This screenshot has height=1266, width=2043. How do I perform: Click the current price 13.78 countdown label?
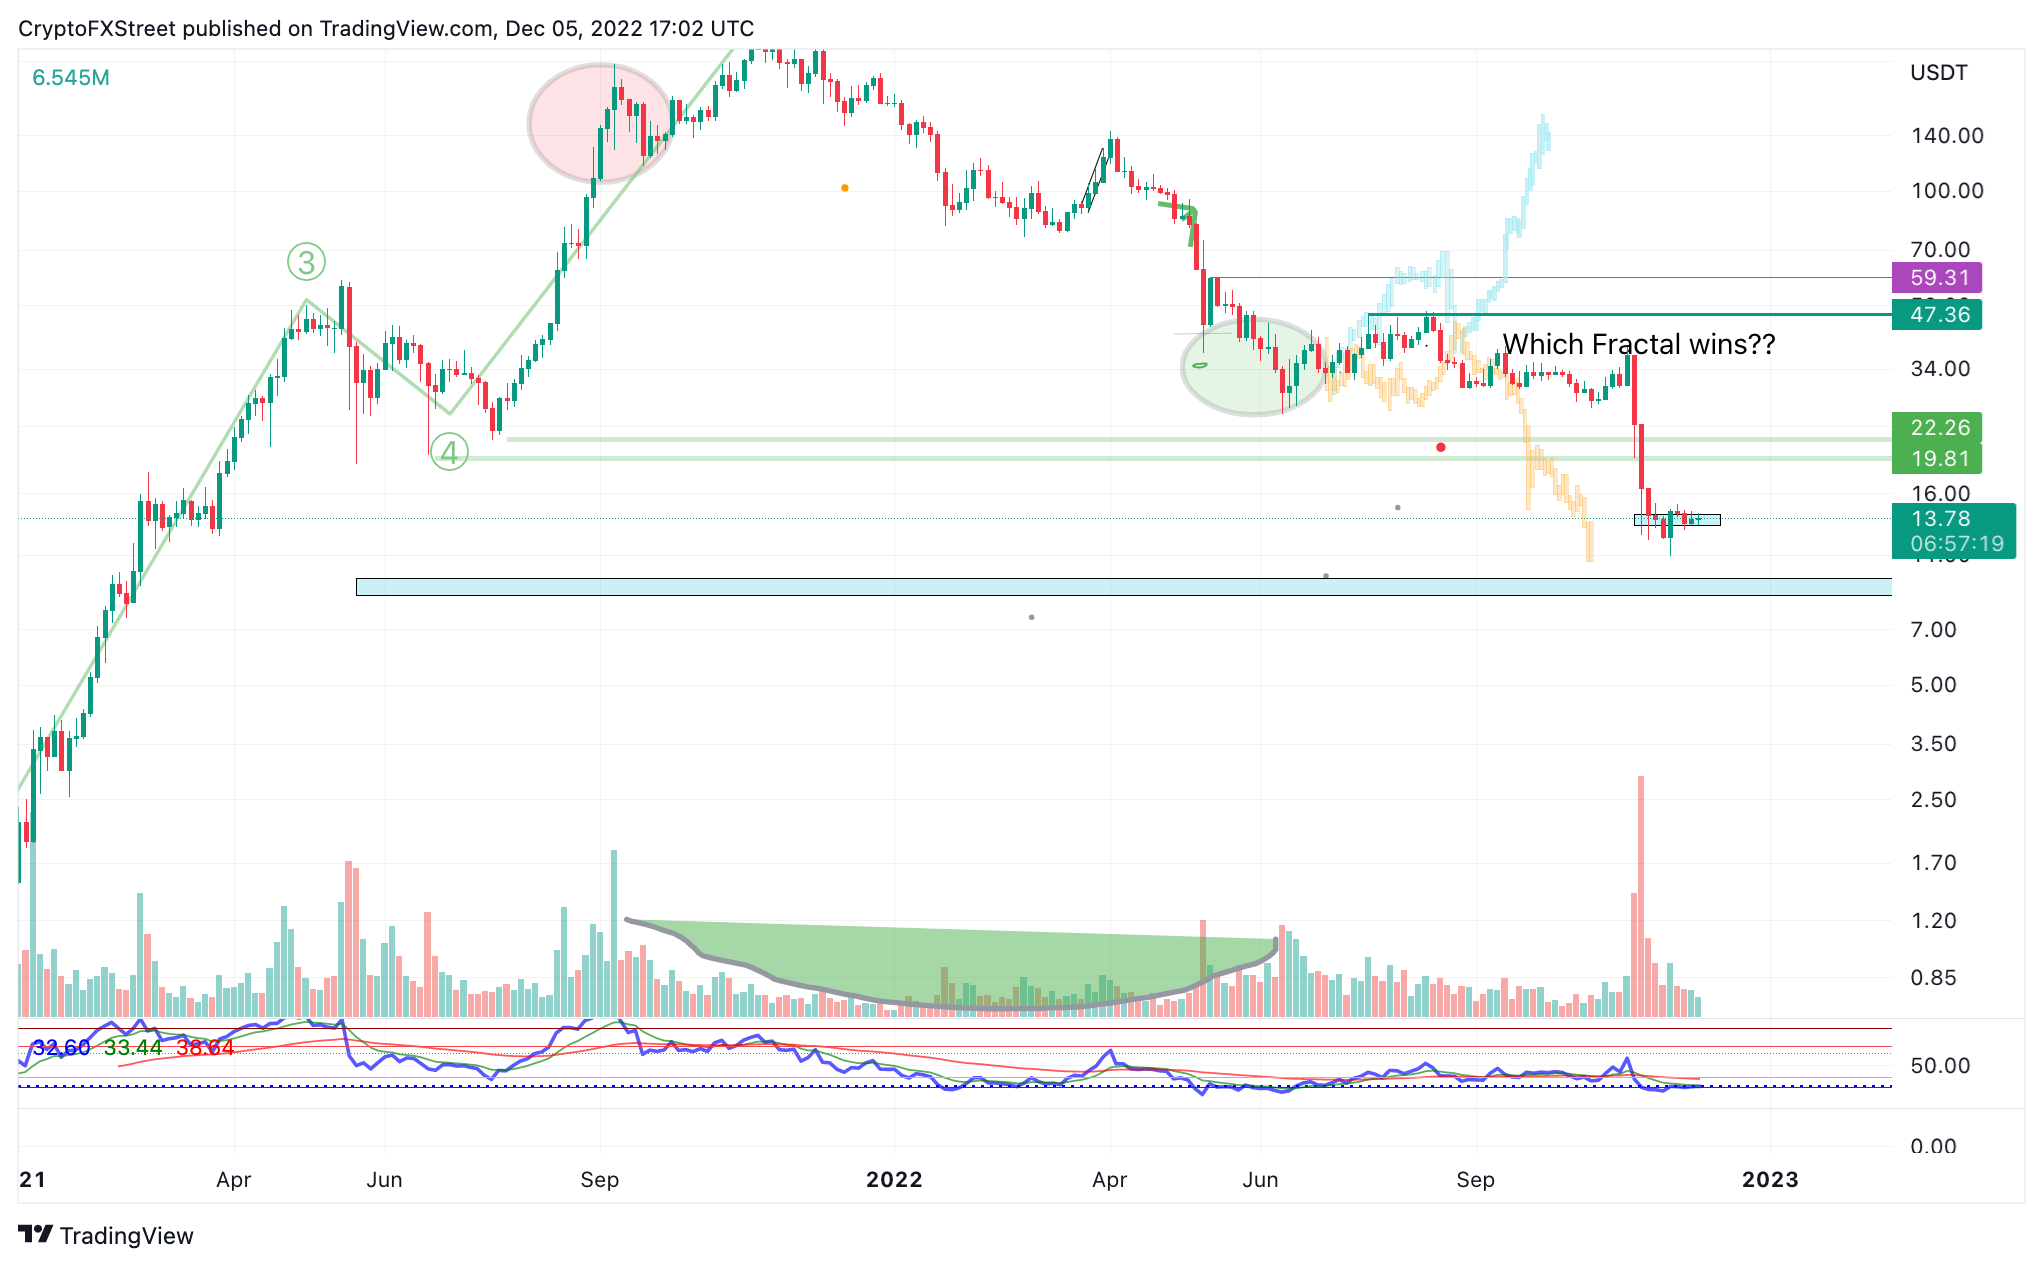coord(1954,531)
